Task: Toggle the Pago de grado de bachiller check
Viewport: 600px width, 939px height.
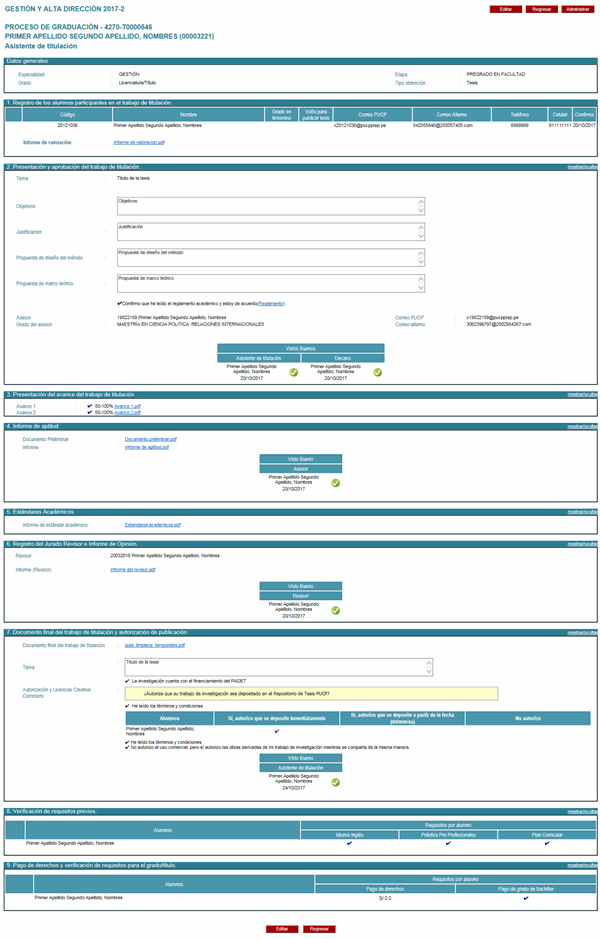Action: click(526, 898)
